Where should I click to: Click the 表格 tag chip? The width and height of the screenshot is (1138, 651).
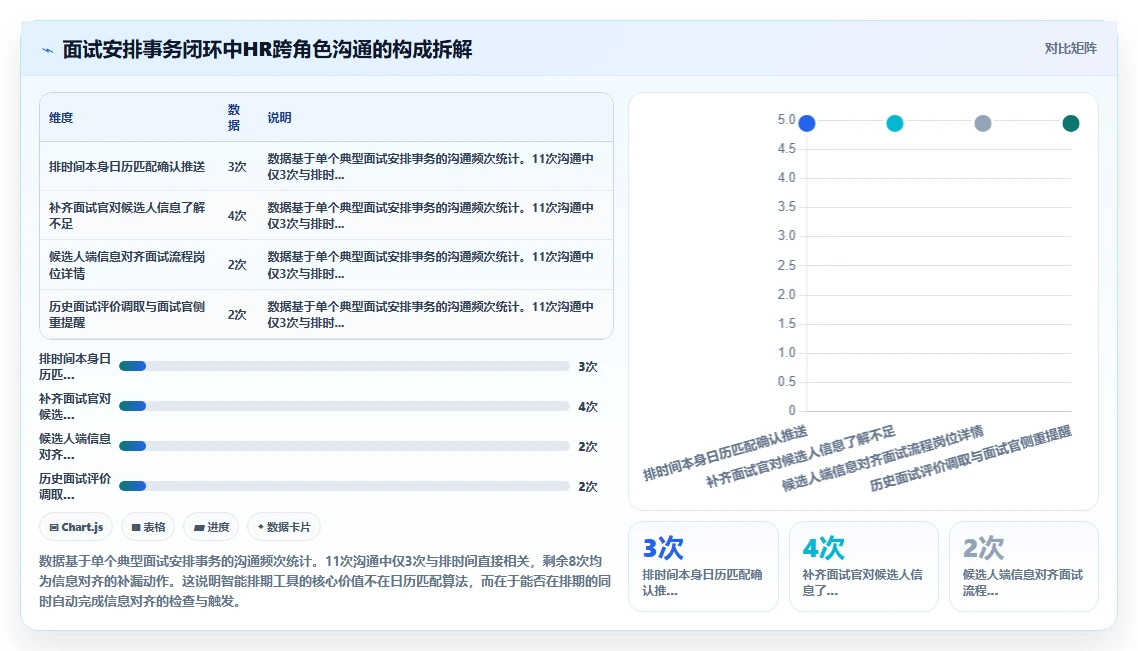click(x=148, y=527)
